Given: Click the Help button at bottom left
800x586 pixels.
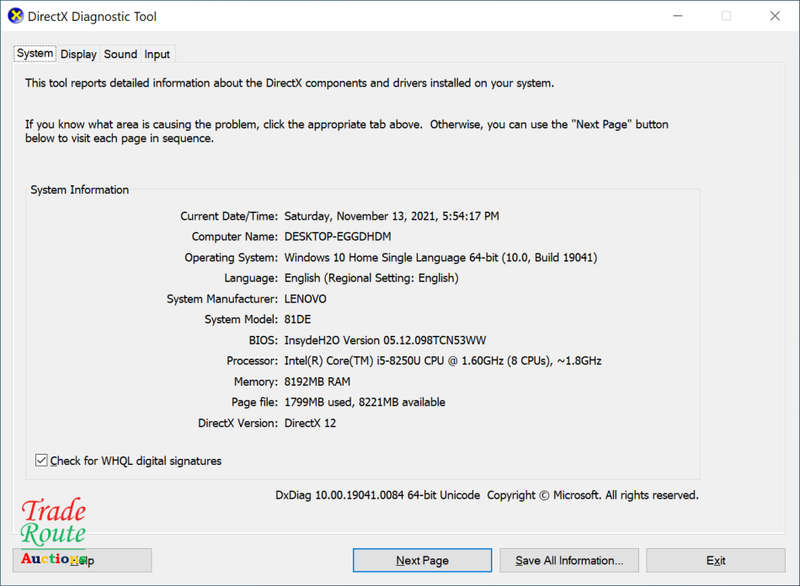Looking at the screenshot, I should pyautogui.click(x=82, y=560).
